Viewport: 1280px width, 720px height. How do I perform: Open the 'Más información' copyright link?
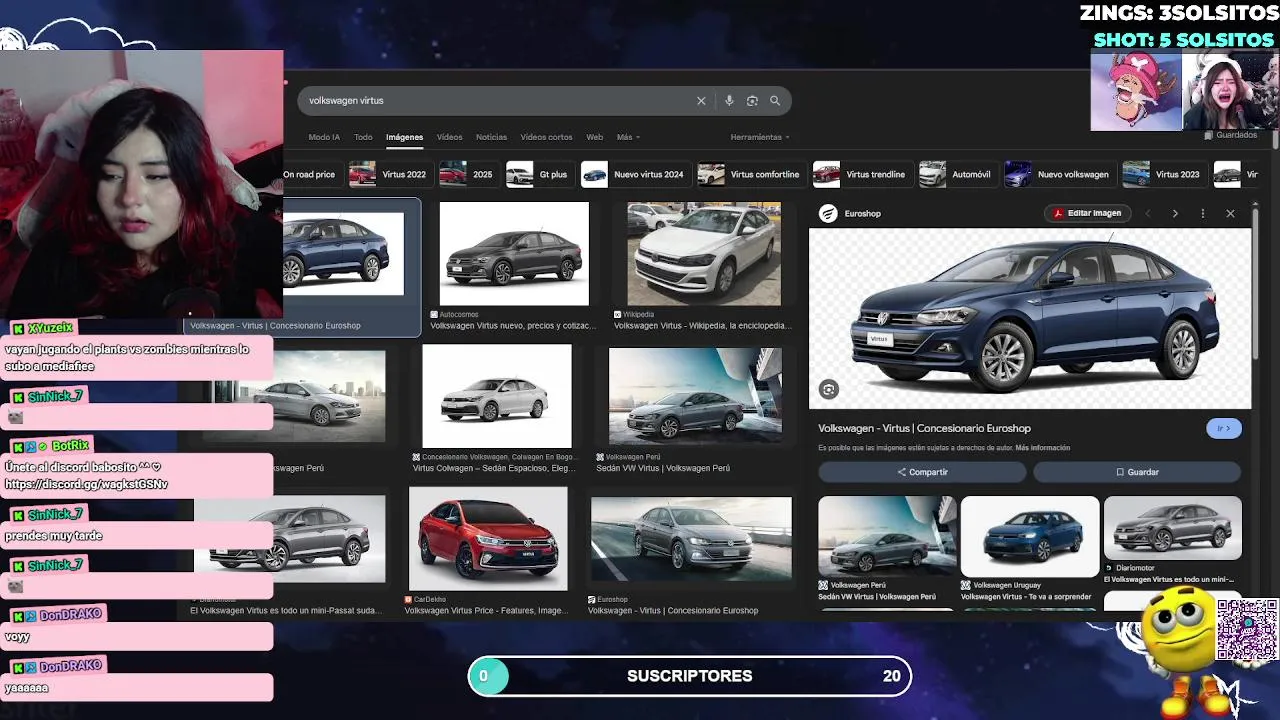[1043, 448]
